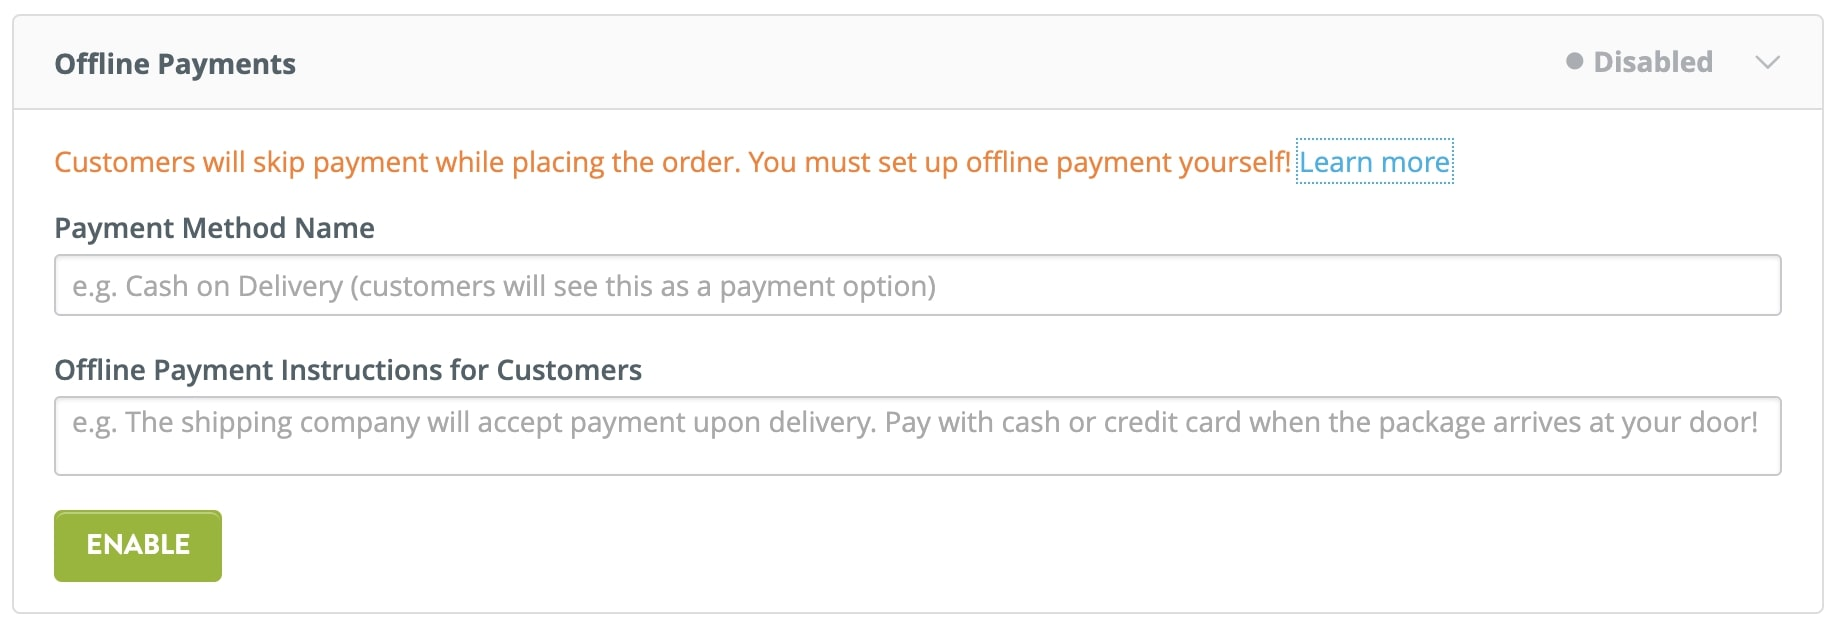Select the orange warning message text

point(670,161)
